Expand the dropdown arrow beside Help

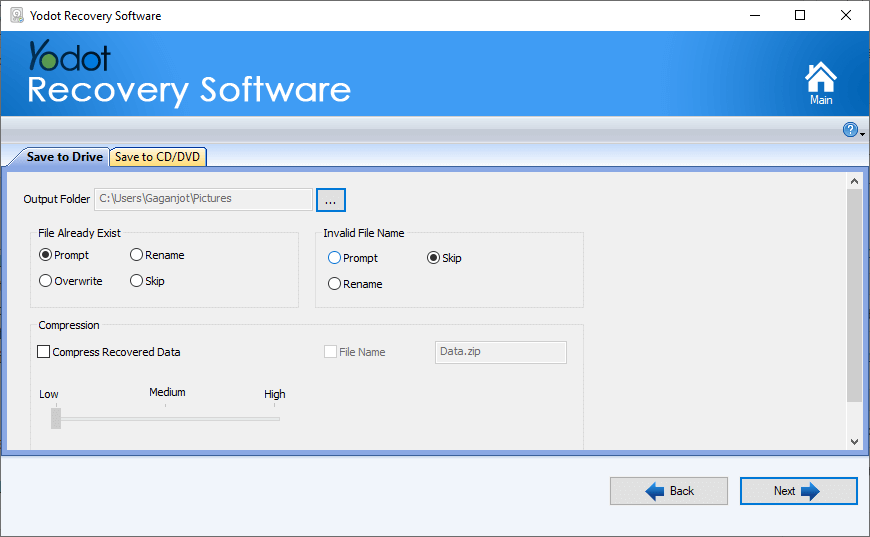[x=862, y=134]
